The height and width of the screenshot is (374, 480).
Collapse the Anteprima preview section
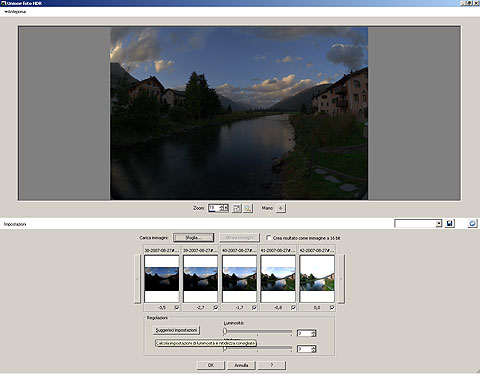pyautogui.click(x=6, y=12)
